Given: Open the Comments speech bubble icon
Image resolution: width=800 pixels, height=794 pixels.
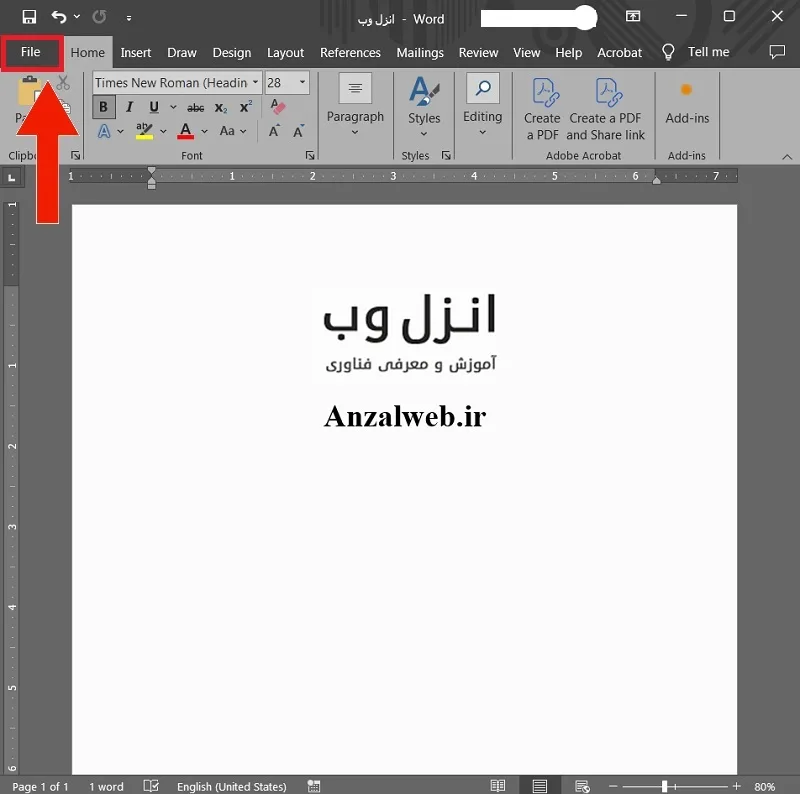Looking at the screenshot, I should point(777,52).
